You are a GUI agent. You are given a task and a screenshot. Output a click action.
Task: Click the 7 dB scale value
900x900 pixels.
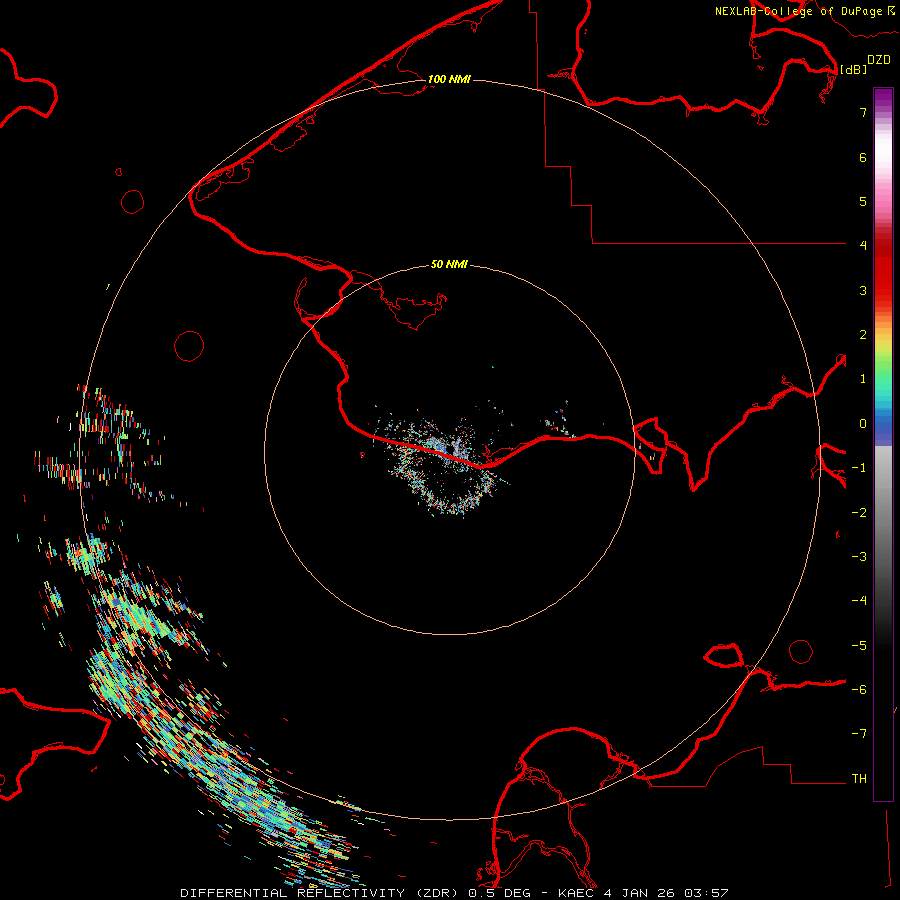[x=863, y=112]
